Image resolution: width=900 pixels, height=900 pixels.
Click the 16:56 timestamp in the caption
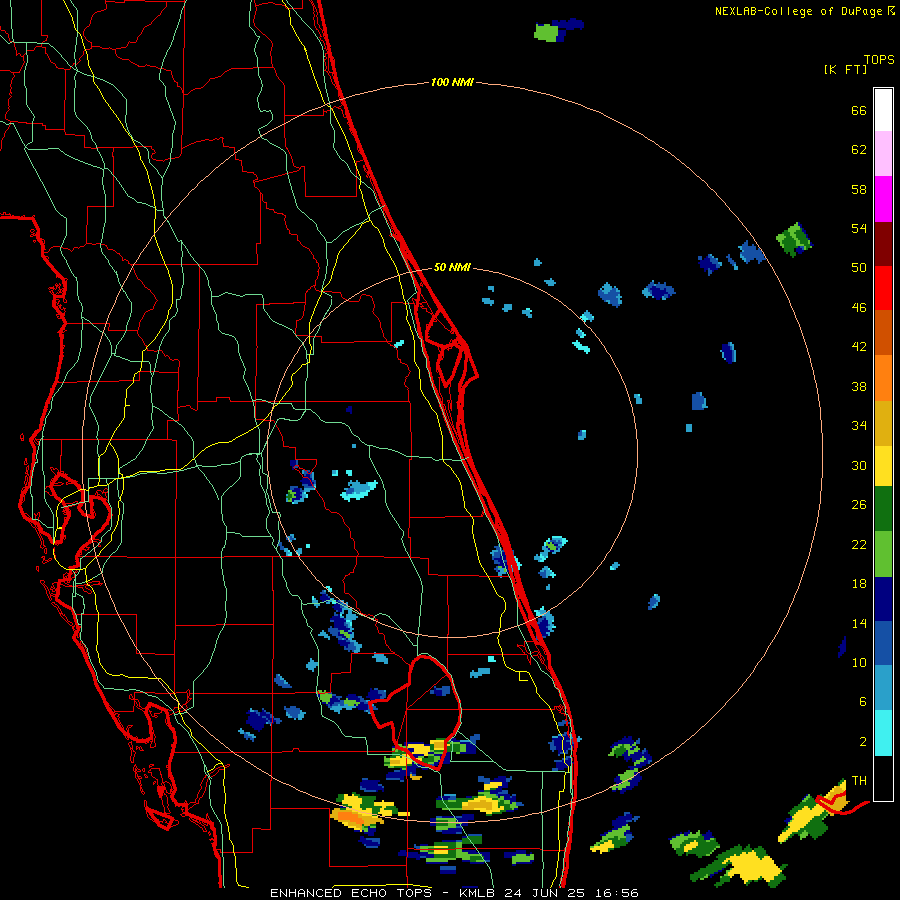pyautogui.click(x=616, y=893)
